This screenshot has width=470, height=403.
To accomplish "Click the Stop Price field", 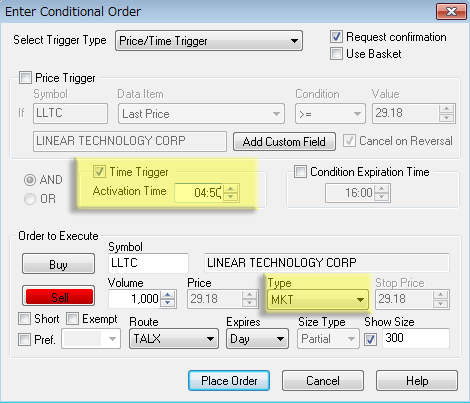I will pos(404,299).
